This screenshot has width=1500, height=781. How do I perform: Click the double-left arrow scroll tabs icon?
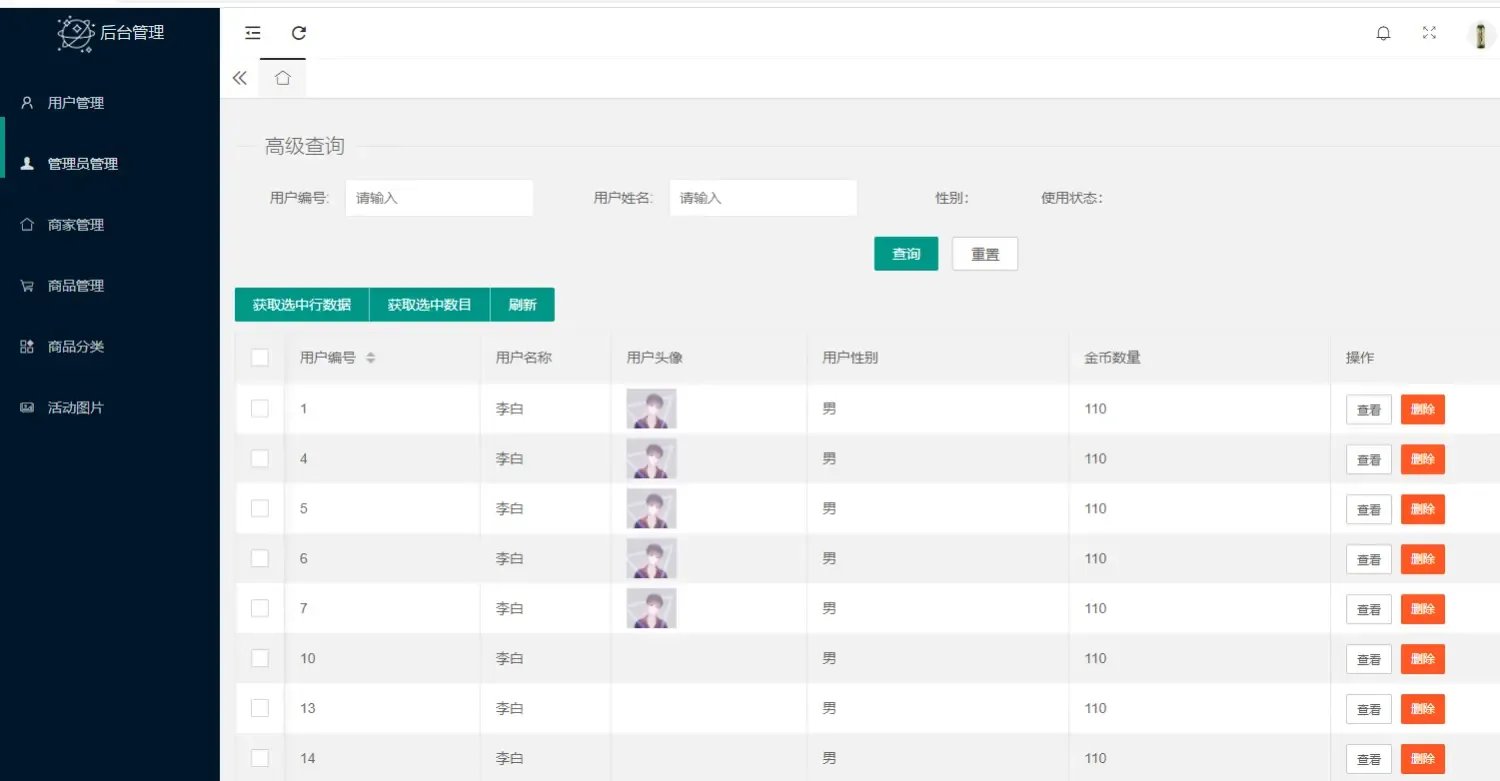pos(240,78)
